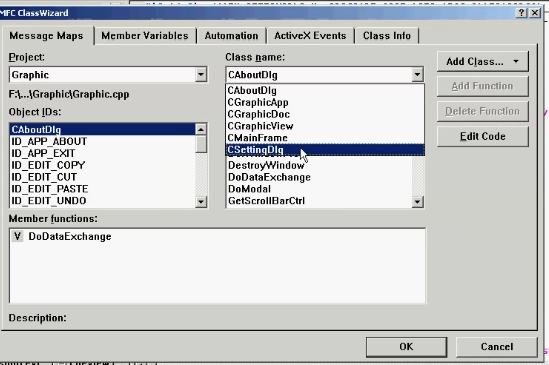Select ID_EDIT_COPY in Object IDs
549x365 pixels.
point(102,165)
